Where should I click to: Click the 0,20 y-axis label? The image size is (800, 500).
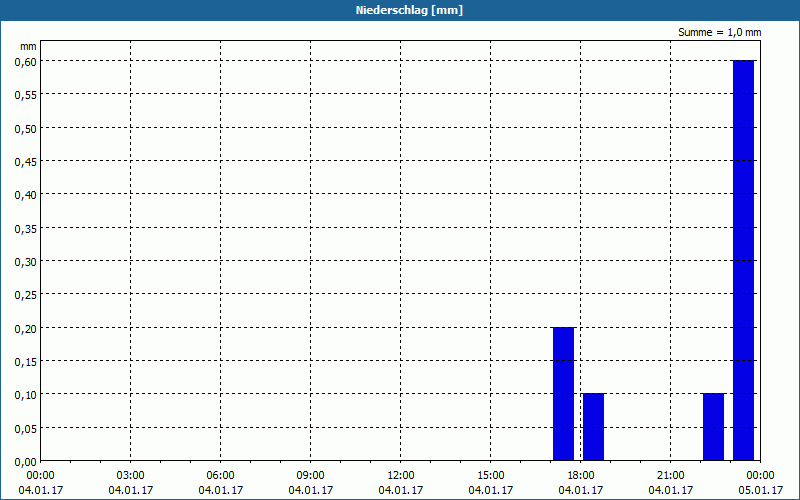(x=26, y=328)
